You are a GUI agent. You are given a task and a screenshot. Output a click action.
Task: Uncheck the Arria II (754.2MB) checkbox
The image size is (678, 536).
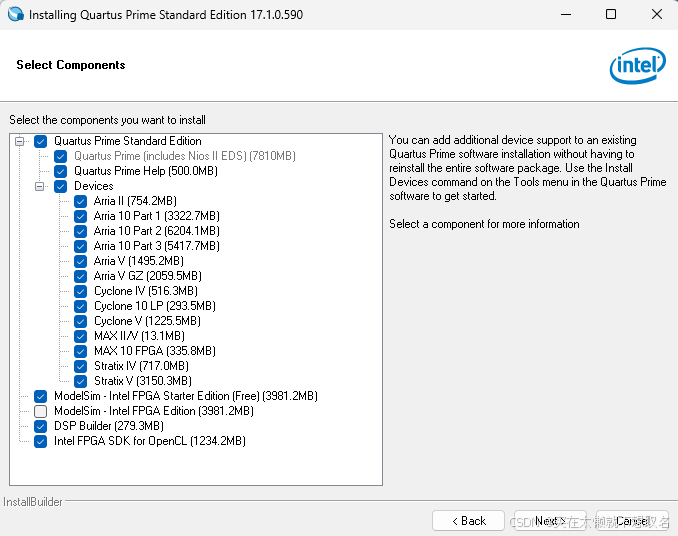tap(80, 201)
